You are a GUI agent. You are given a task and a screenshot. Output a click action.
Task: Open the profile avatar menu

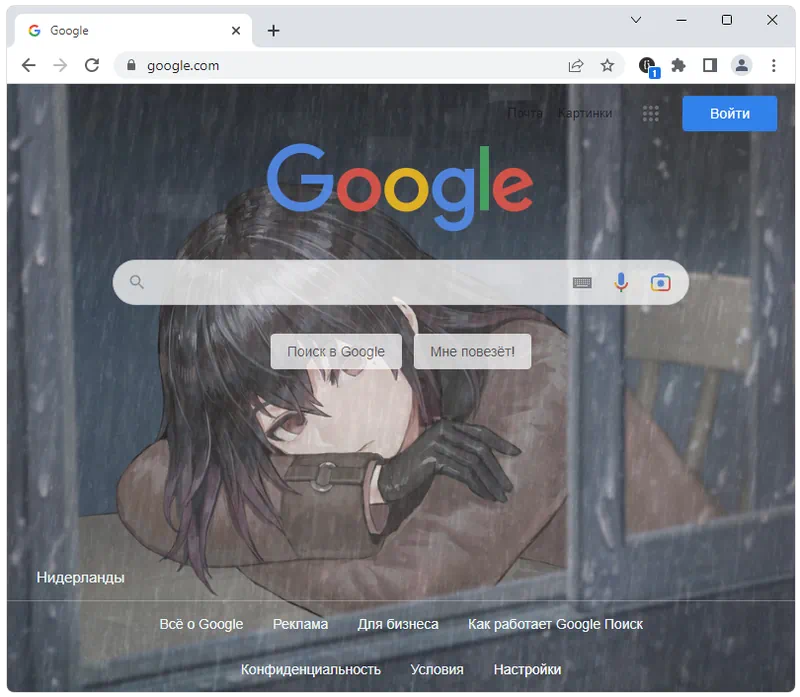click(x=741, y=65)
